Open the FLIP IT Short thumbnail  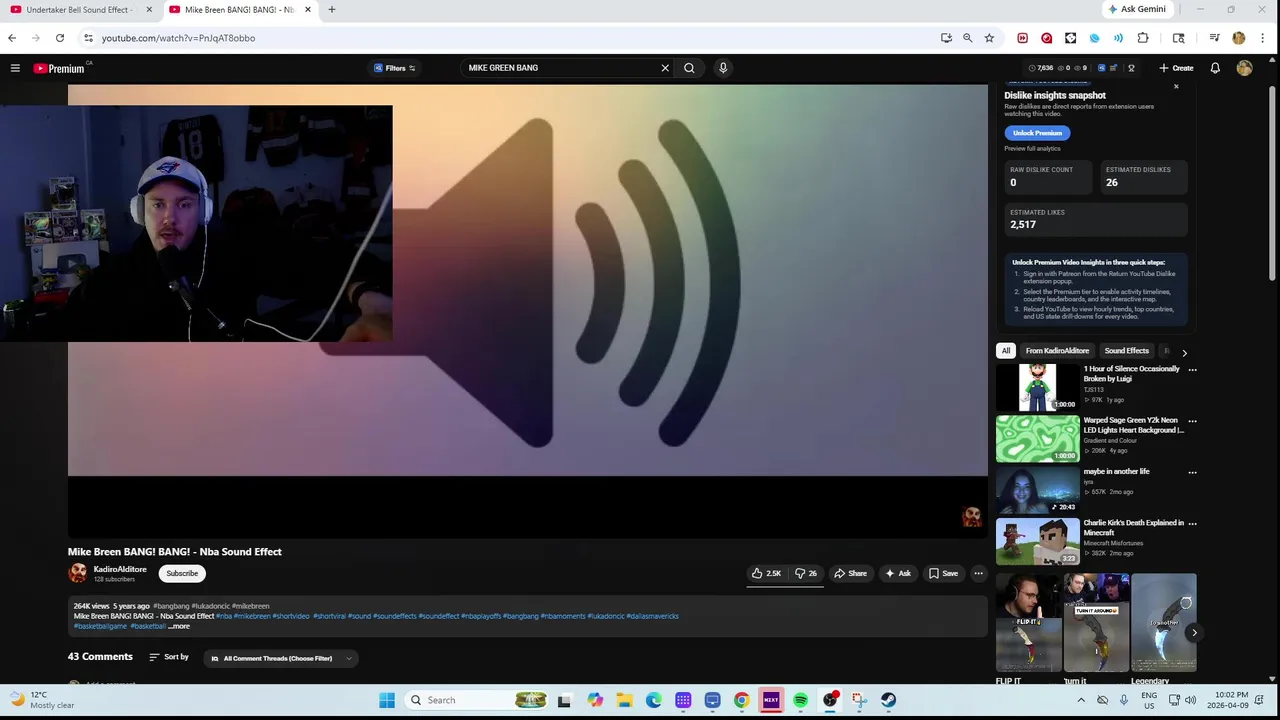(1028, 622)
